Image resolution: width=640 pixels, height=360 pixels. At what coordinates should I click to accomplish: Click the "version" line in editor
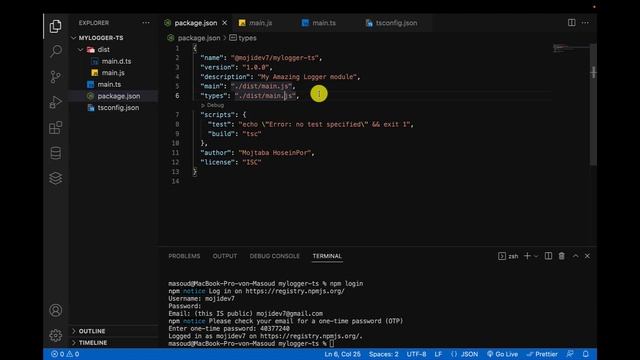236,67
